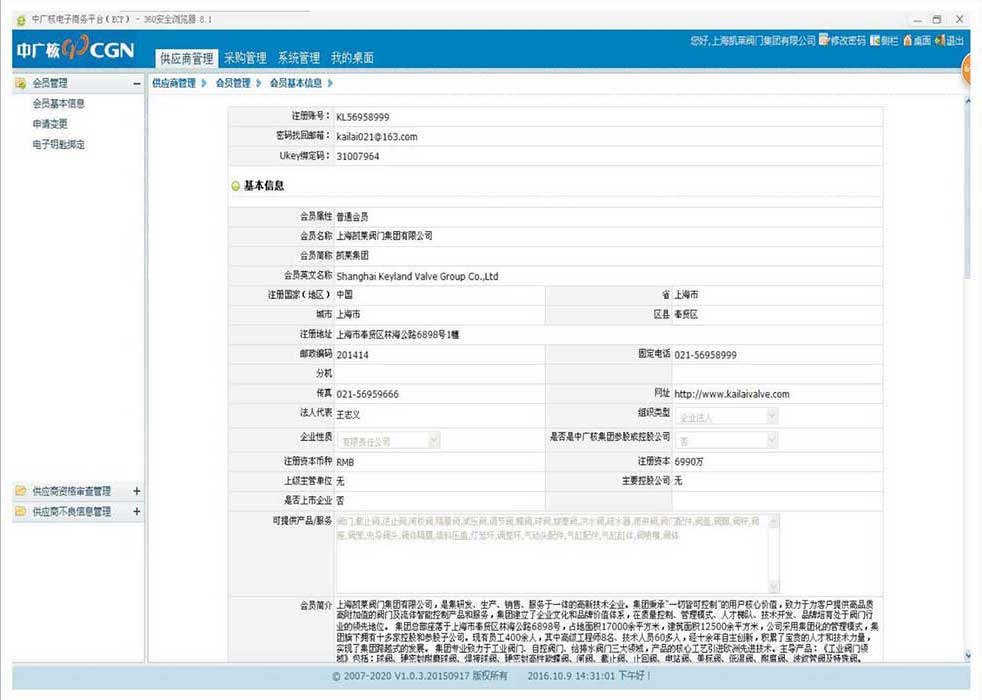Click the member name 上海凯莱阀门集团有限公司 field value
The width and height of the screenshot is (982, 700).
tap(385, 236)
